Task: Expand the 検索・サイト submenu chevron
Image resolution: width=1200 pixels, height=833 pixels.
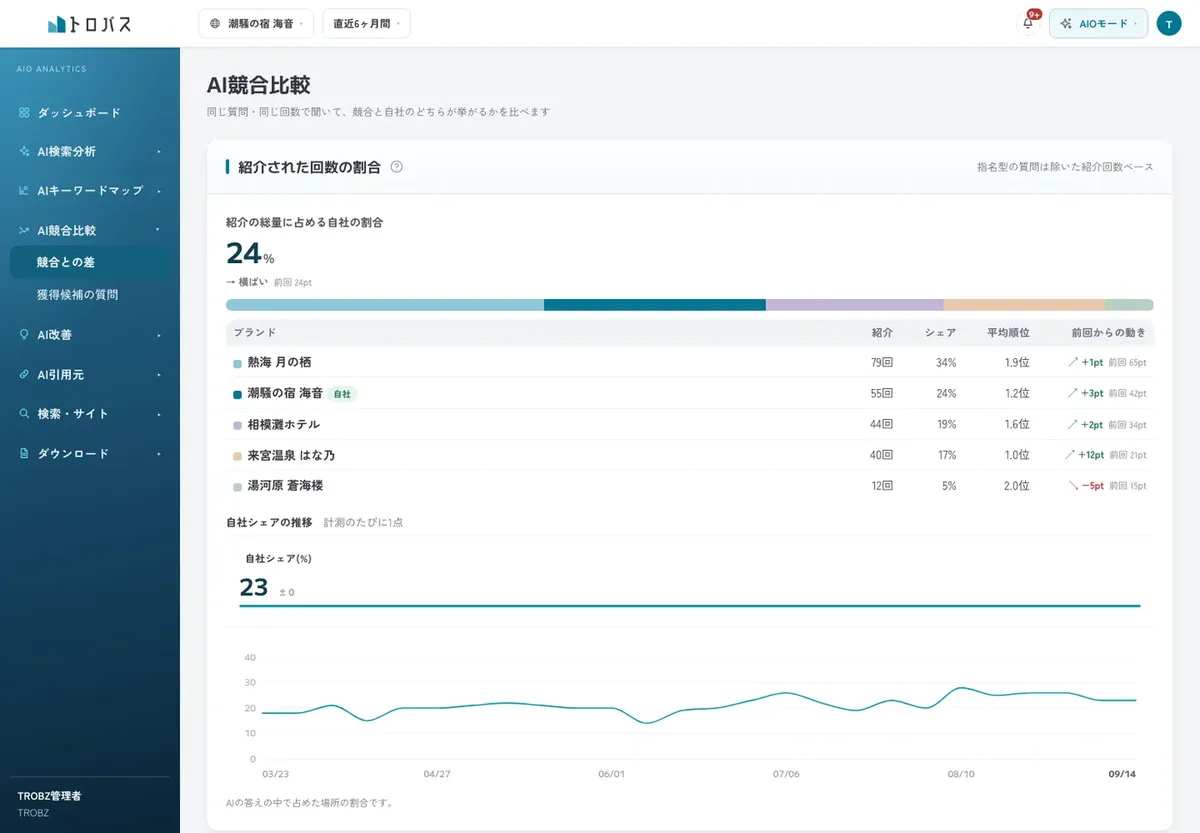Action: [x=159, y=414]
